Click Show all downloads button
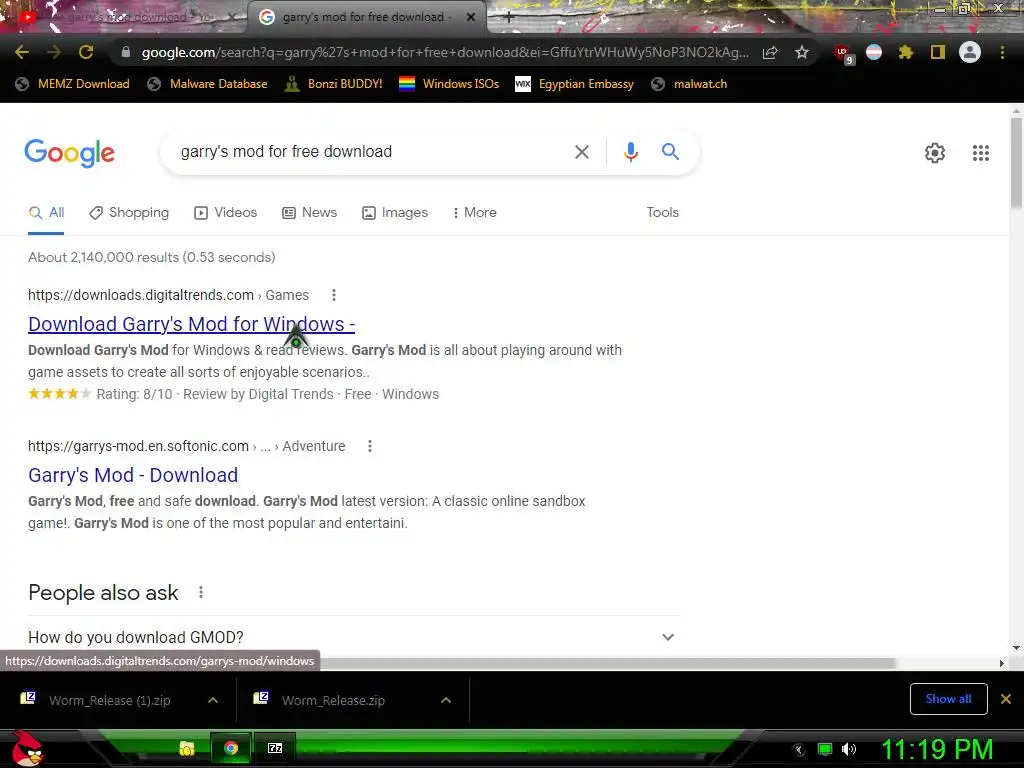Viewport: 1024px width, 768px height. (x=948, y=699)
